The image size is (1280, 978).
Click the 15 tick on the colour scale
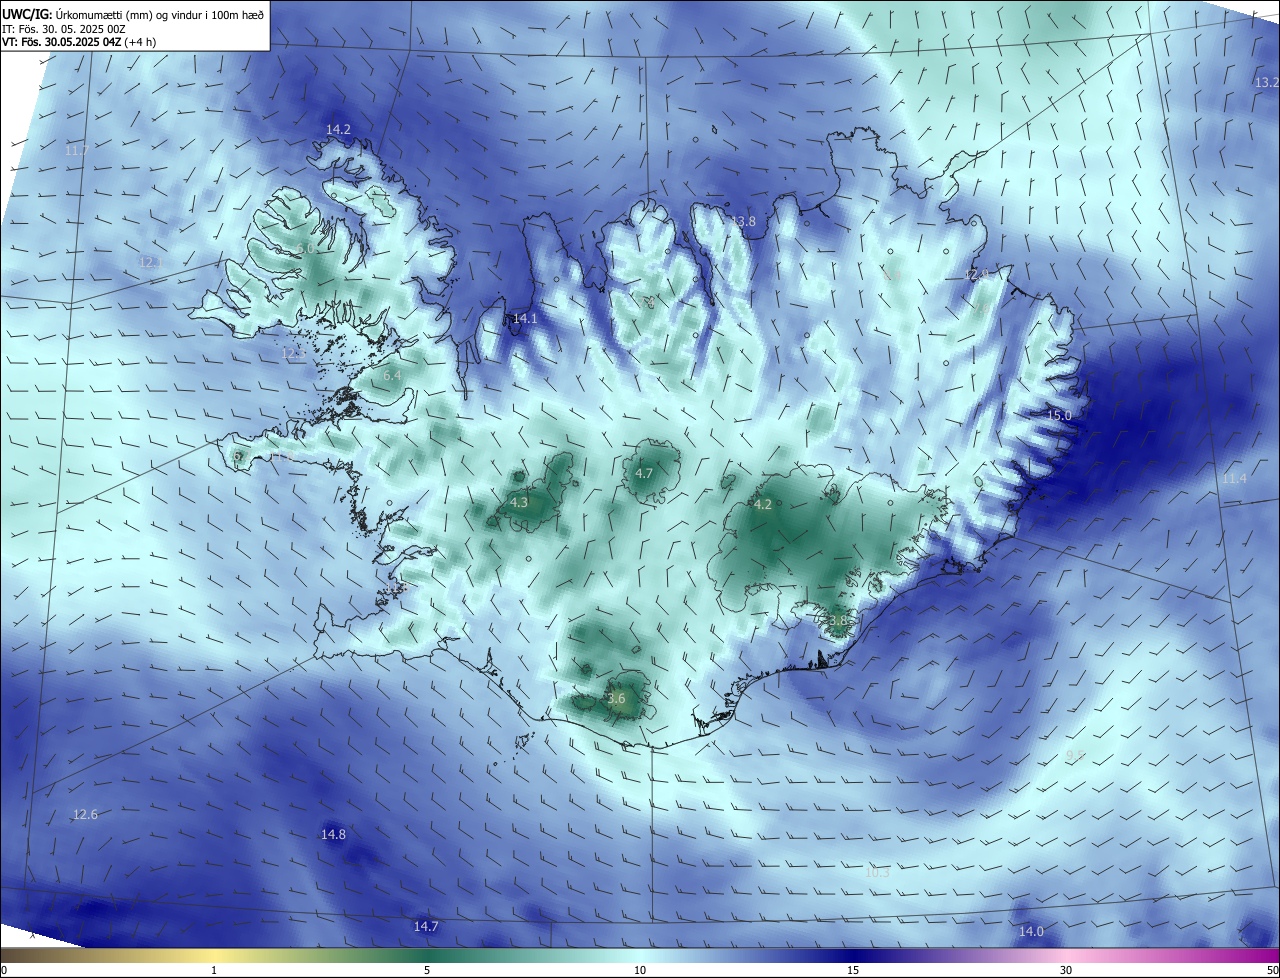tap(853, 970)
